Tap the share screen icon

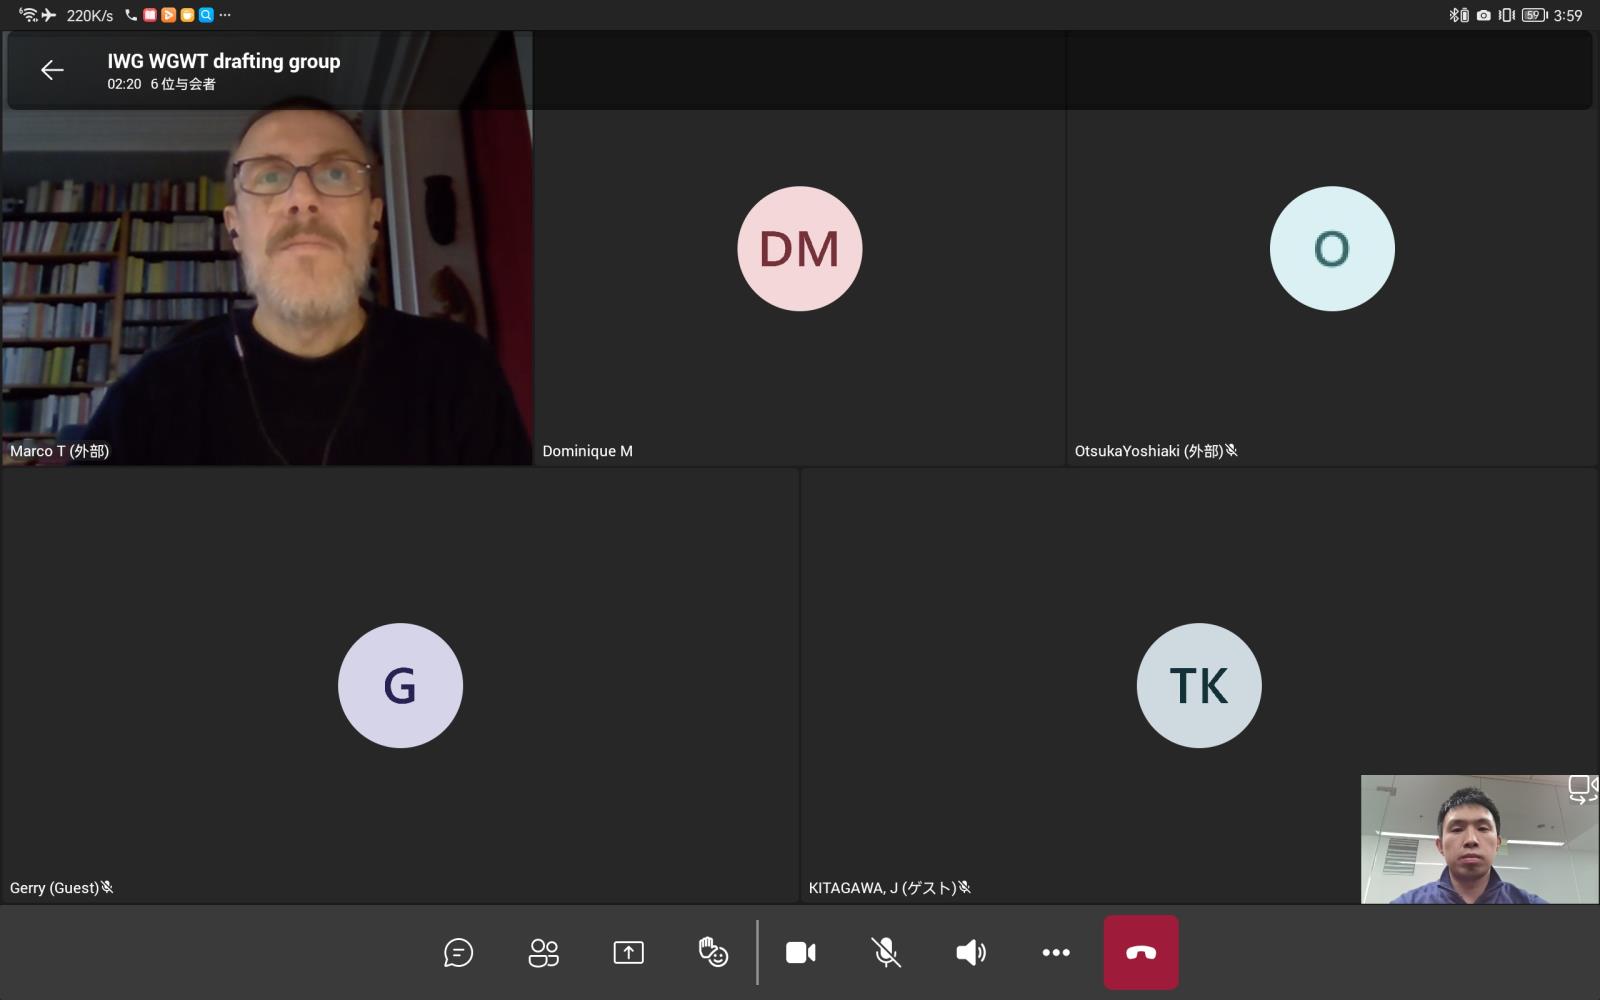tap(628, 953)
